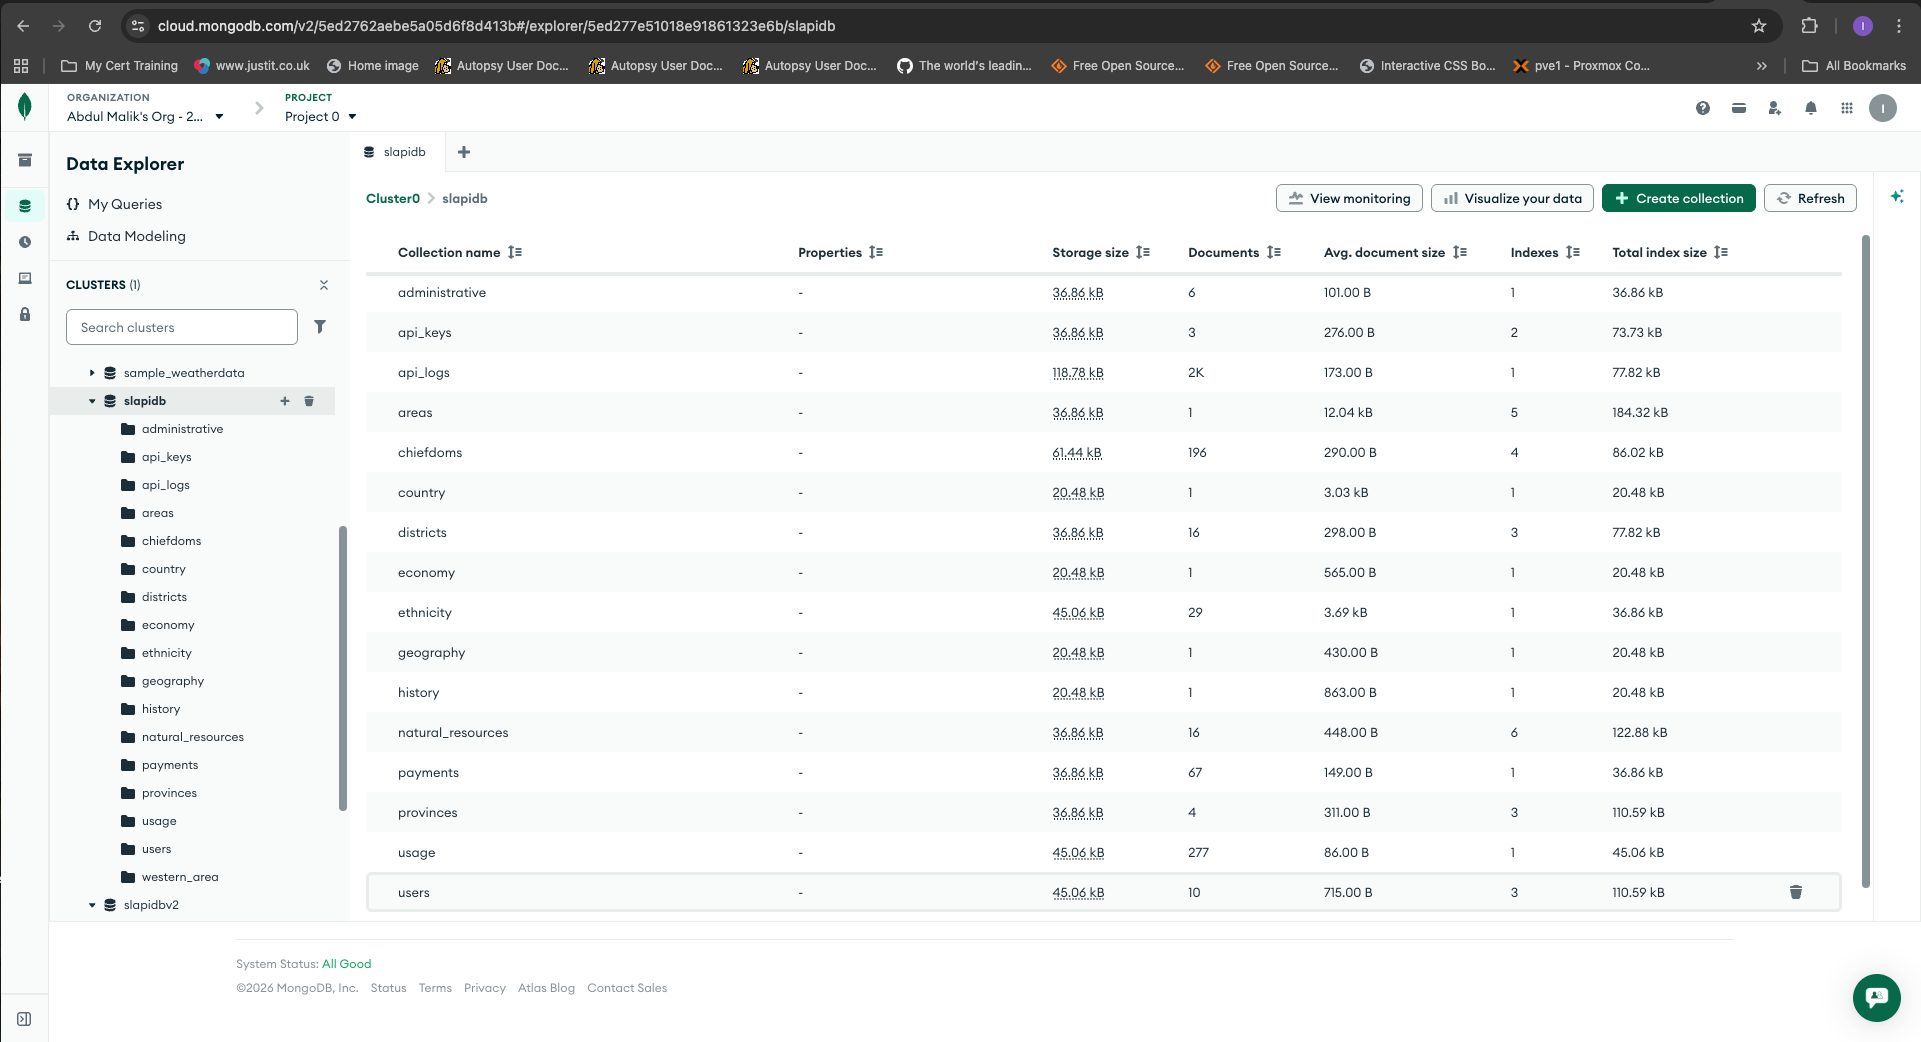The image size is (1921, 1042).
Task: Sort by Avg. document size
Action: pyautogui.click(x=1460, y=252)
